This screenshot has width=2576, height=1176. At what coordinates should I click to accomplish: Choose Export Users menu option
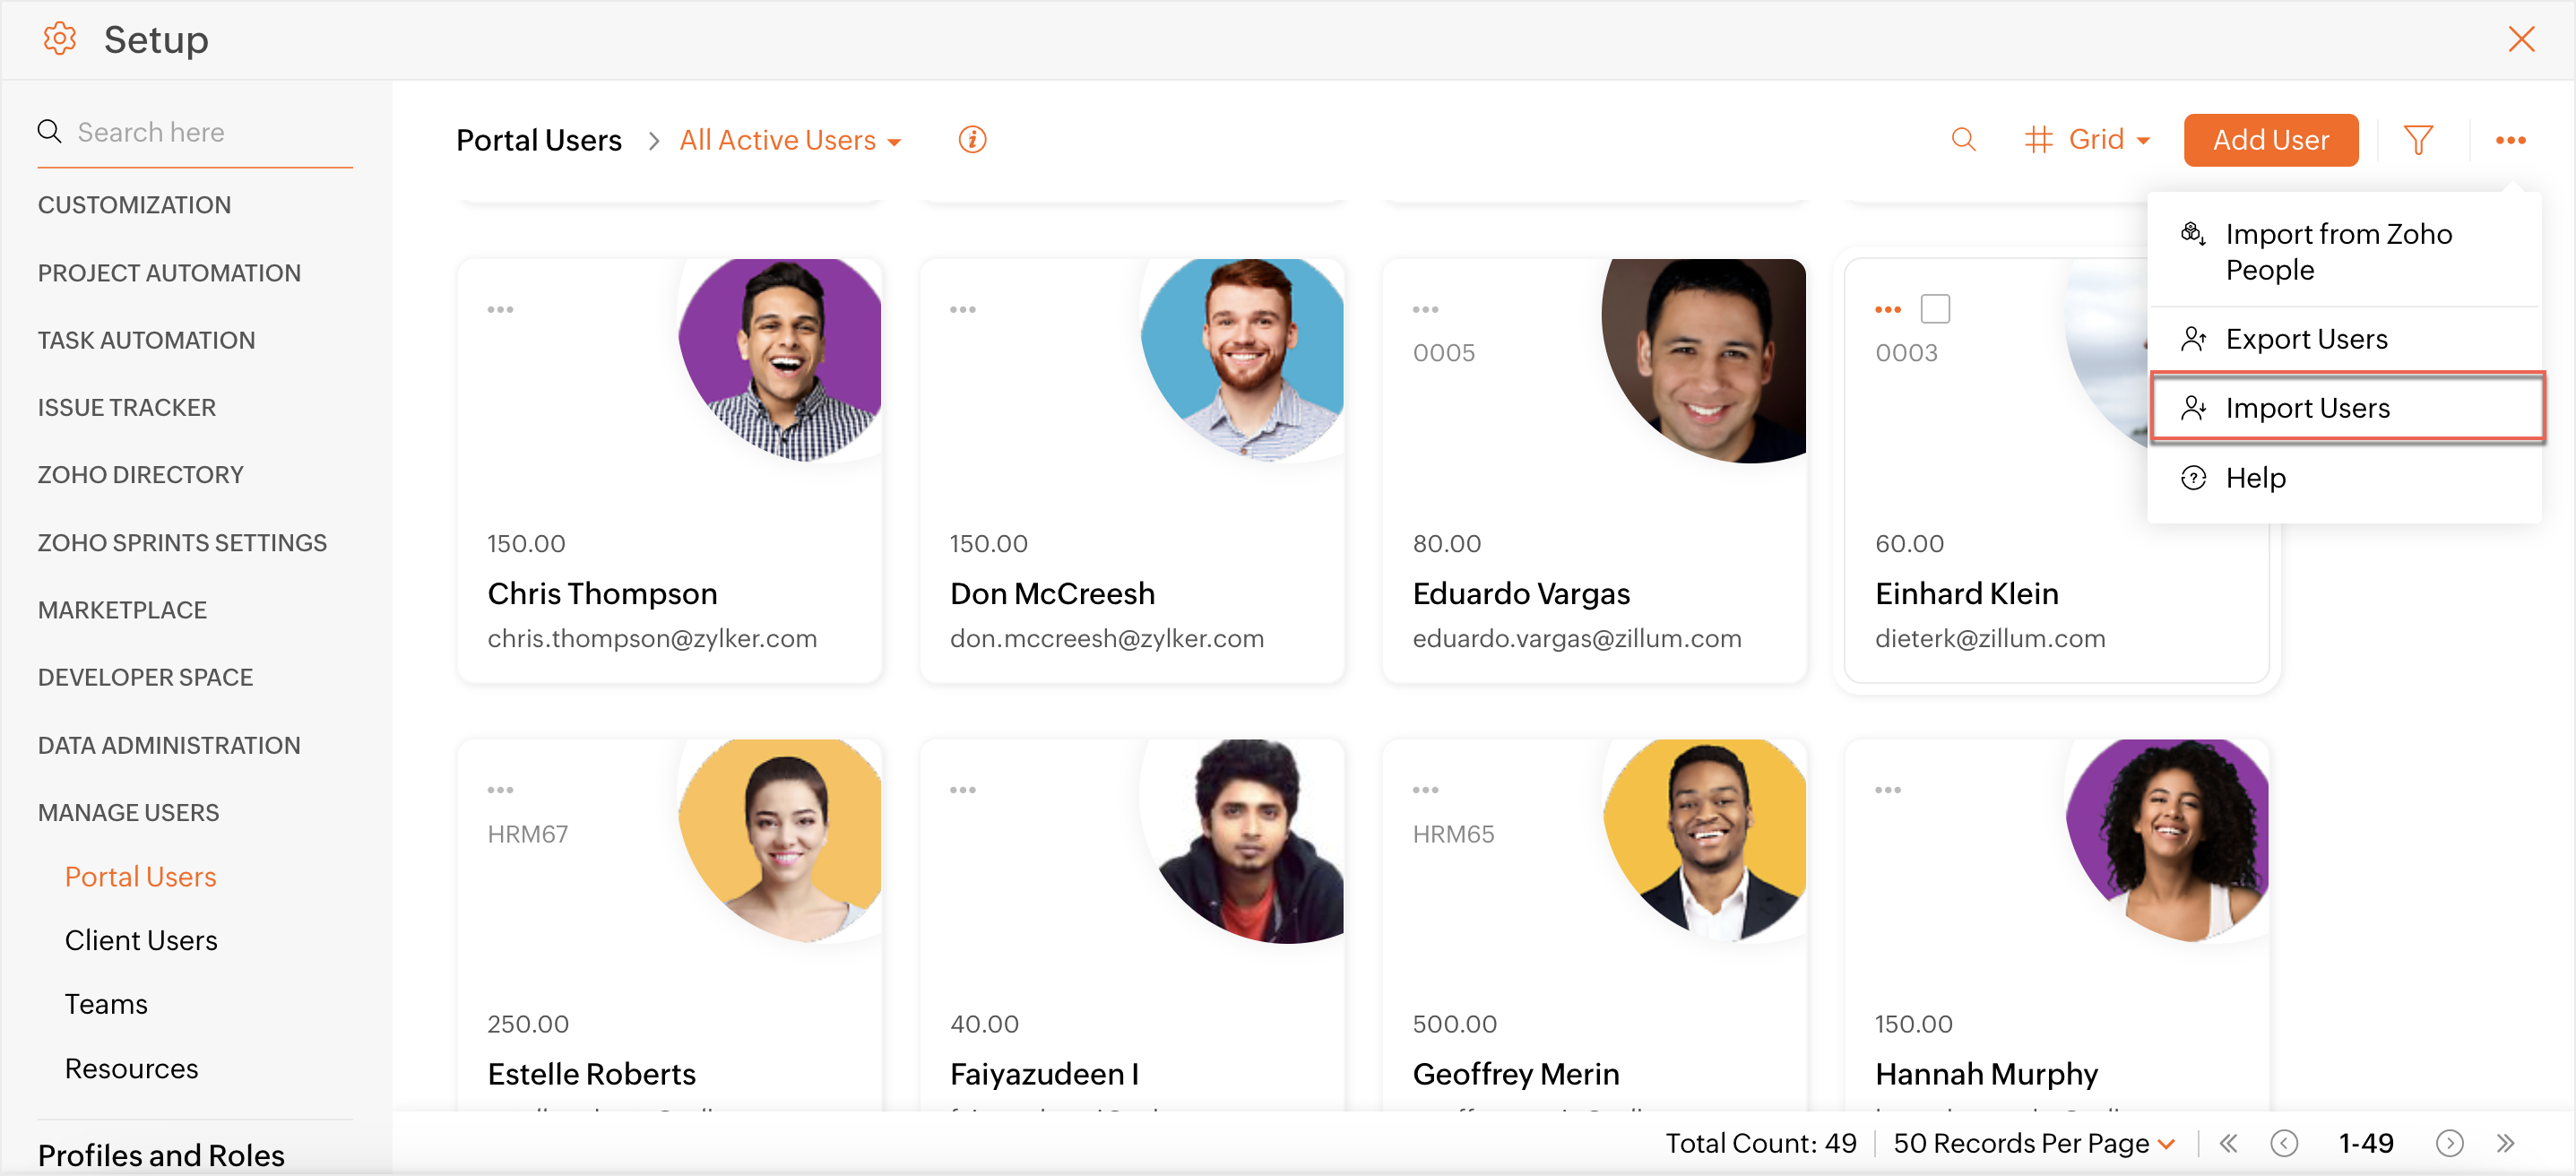tap(2305, 339)
